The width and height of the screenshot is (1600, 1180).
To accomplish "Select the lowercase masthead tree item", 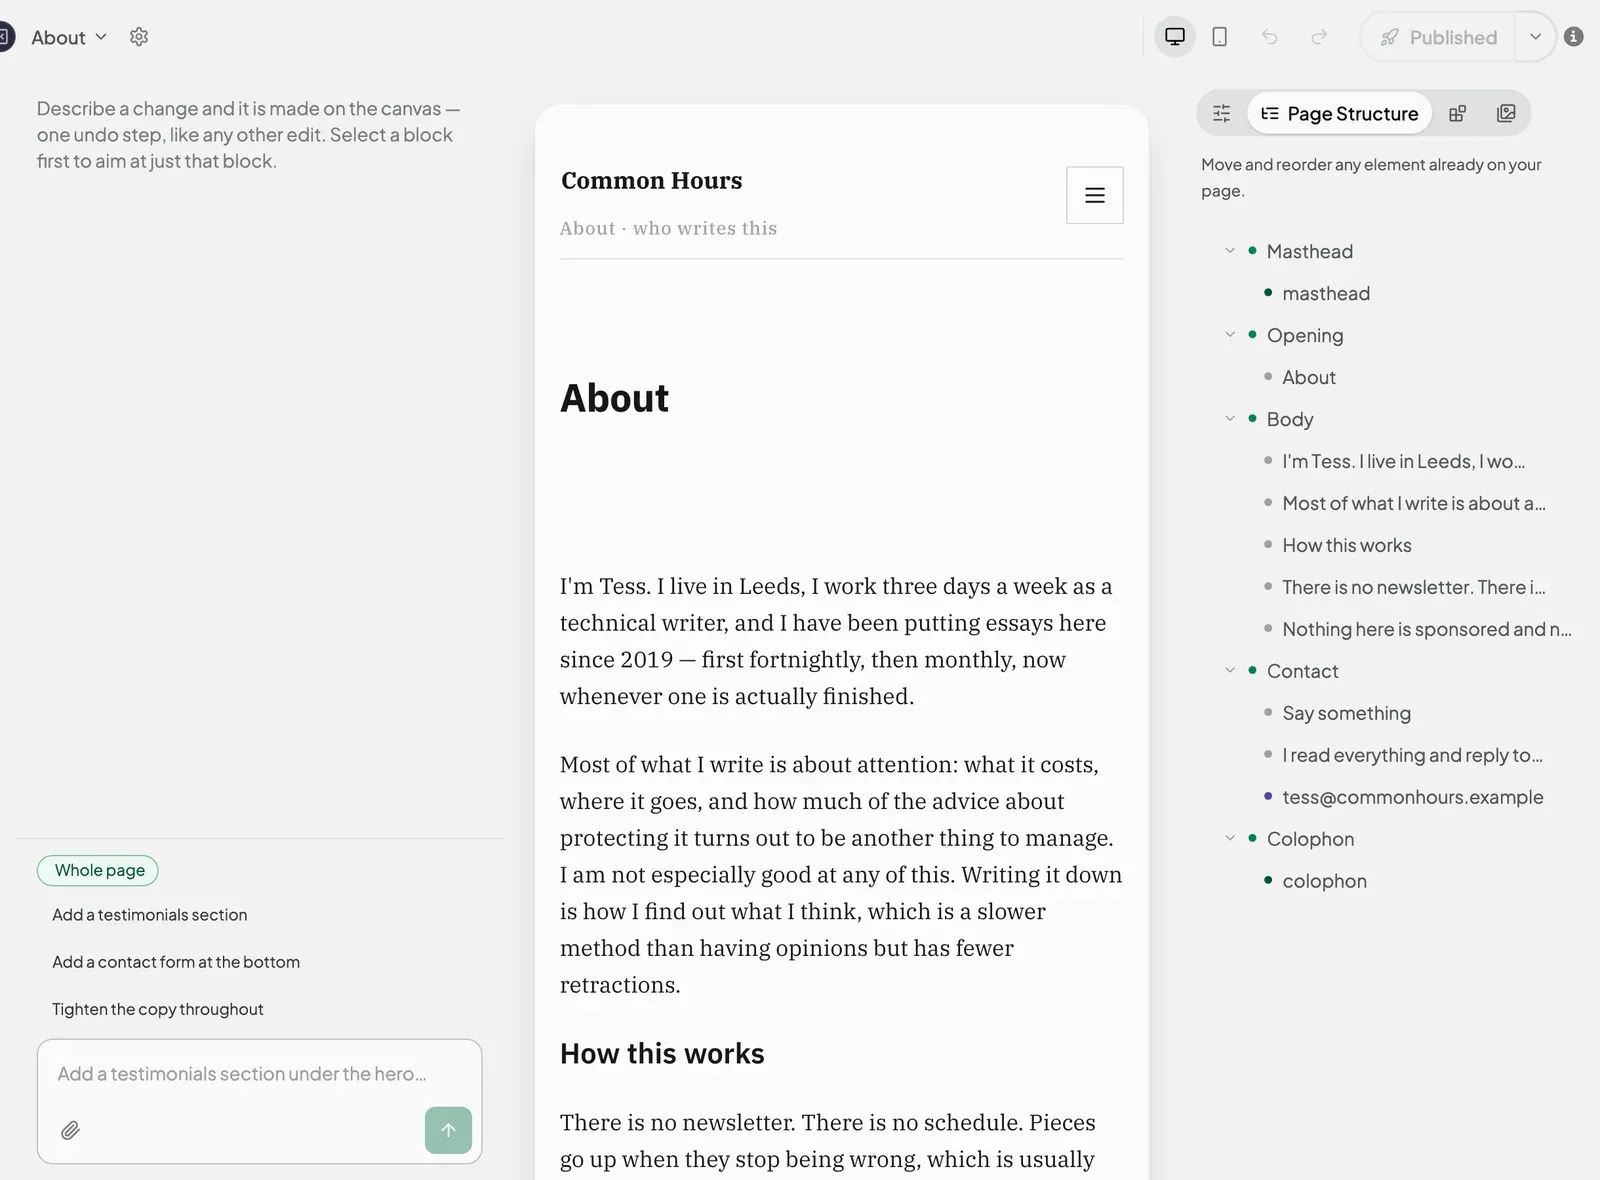I will pos(1326,293).
